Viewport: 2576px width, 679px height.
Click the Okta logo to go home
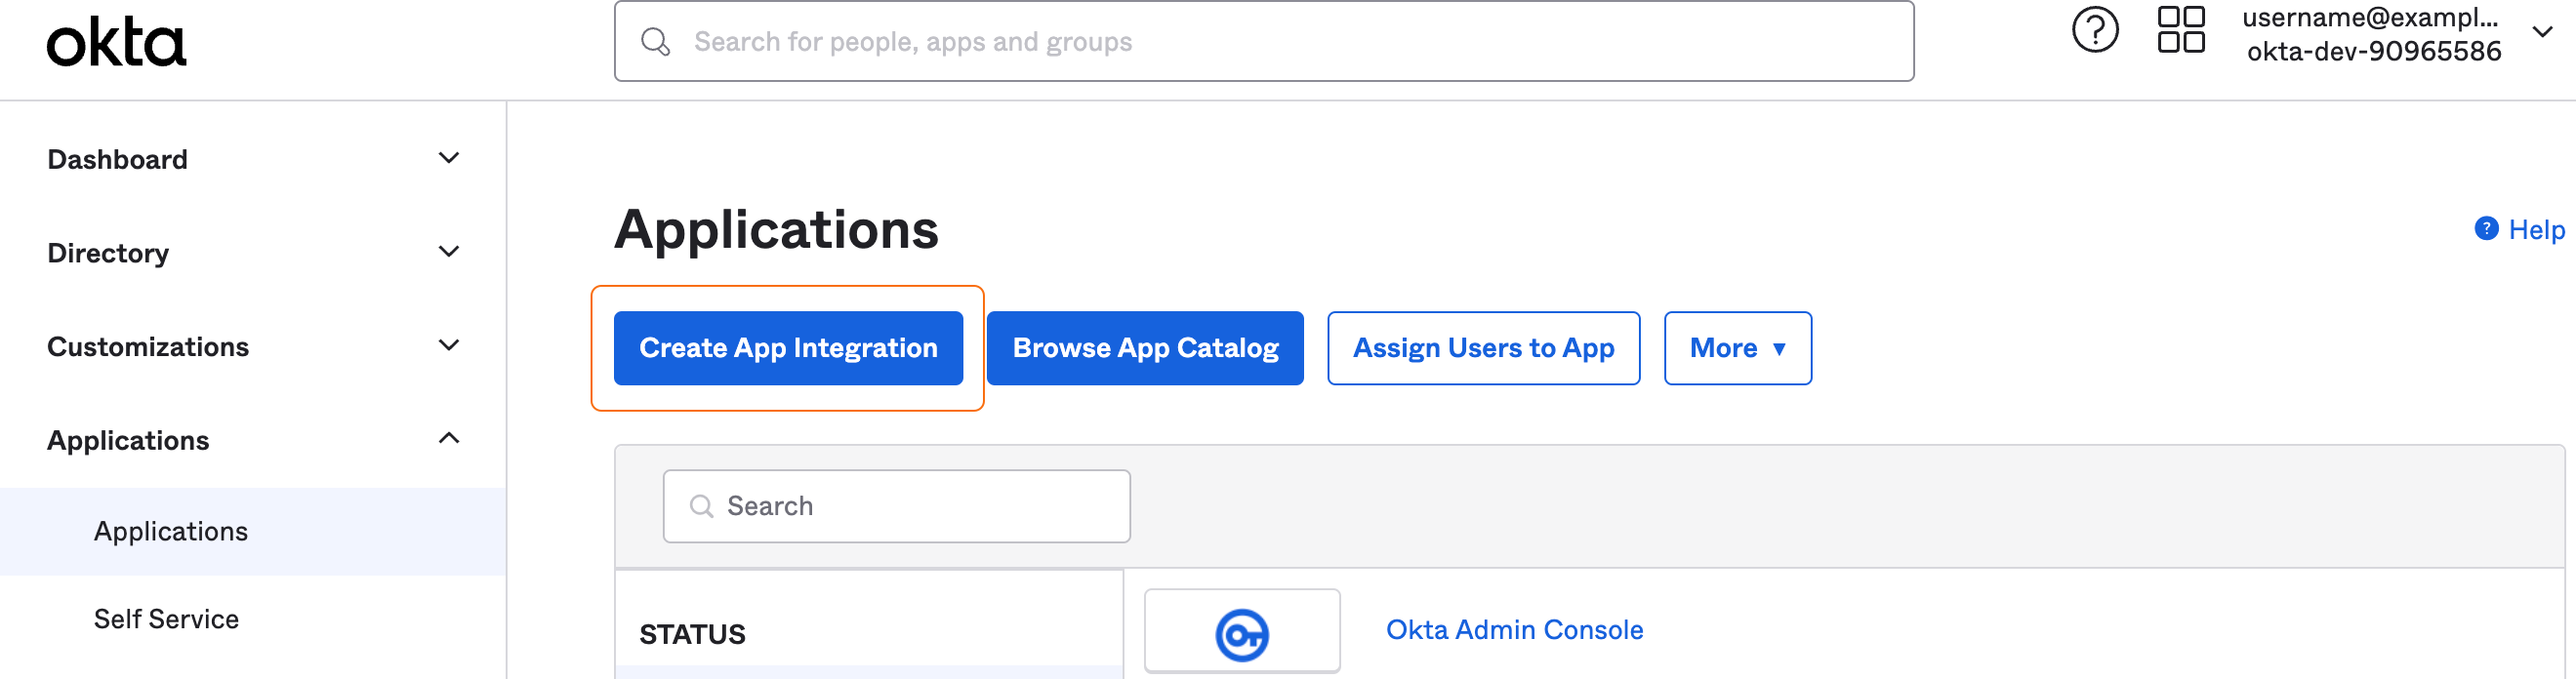coord(117,42)
